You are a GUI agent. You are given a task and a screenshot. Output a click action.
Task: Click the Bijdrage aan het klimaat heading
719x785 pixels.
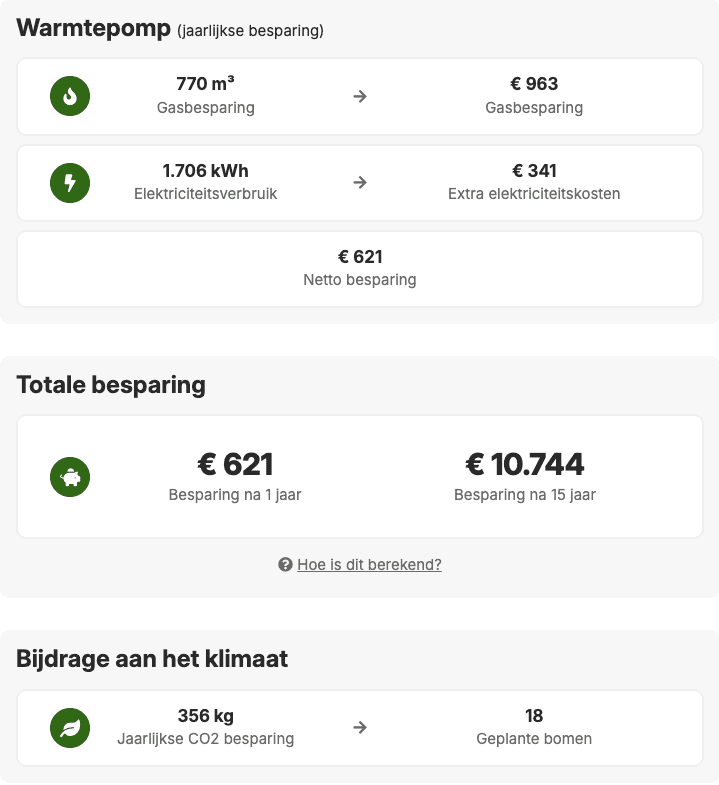152,658
